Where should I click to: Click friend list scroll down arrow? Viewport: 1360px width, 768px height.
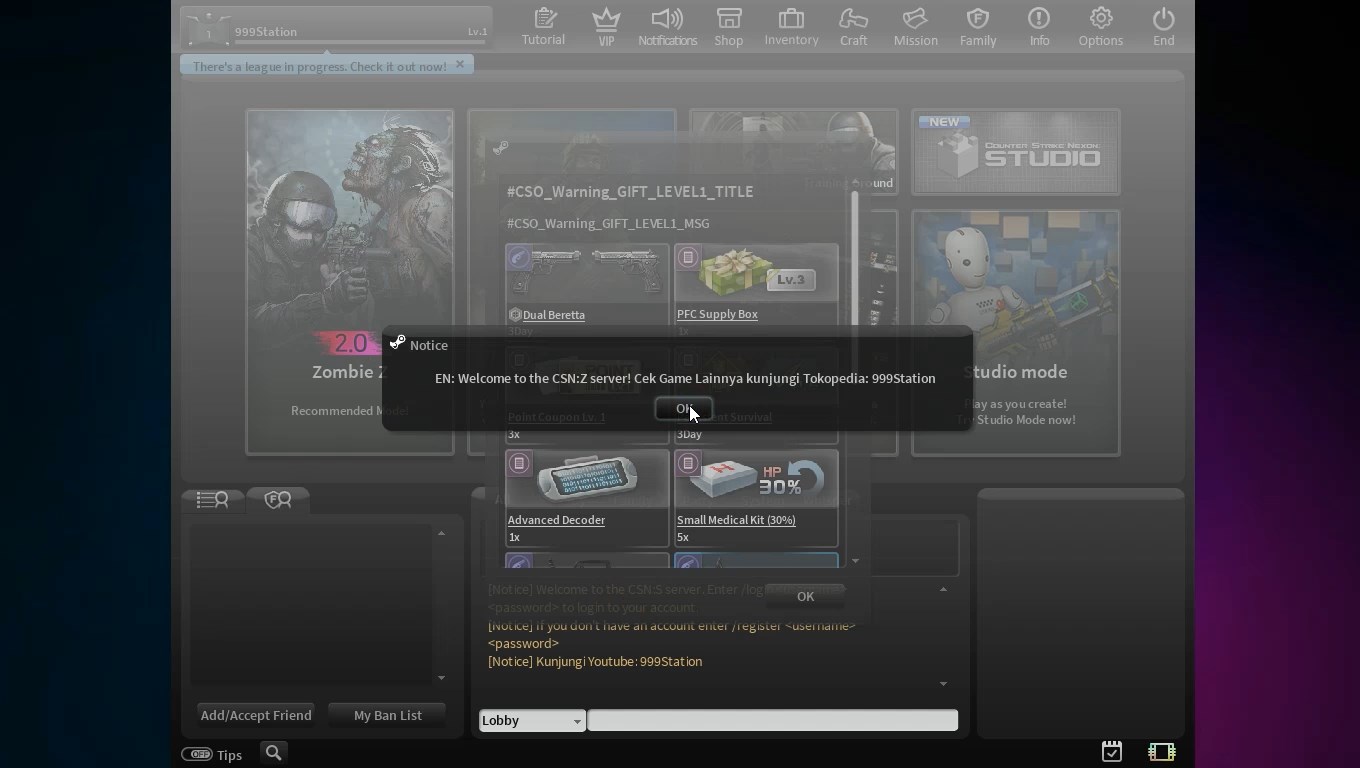(441, 678)
